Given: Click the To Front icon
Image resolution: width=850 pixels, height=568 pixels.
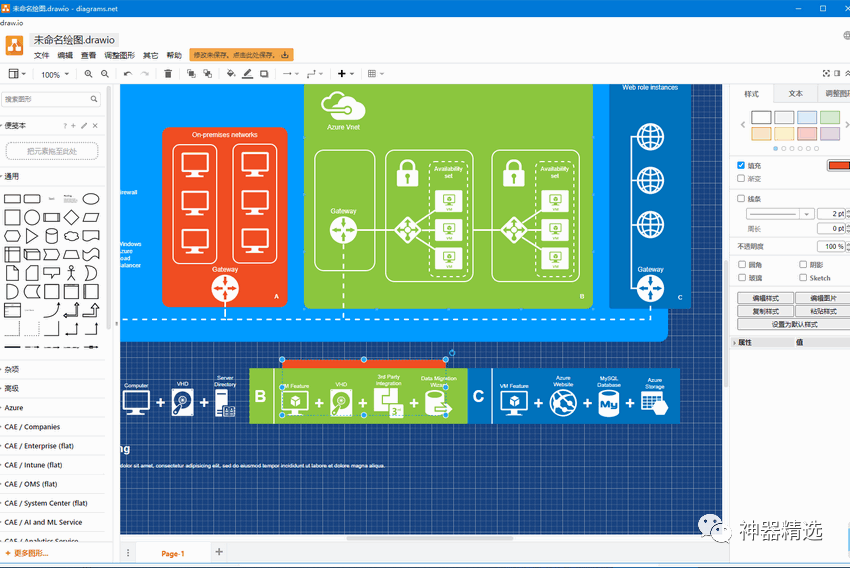Looking at the screenshot, I should click(191, 74).
